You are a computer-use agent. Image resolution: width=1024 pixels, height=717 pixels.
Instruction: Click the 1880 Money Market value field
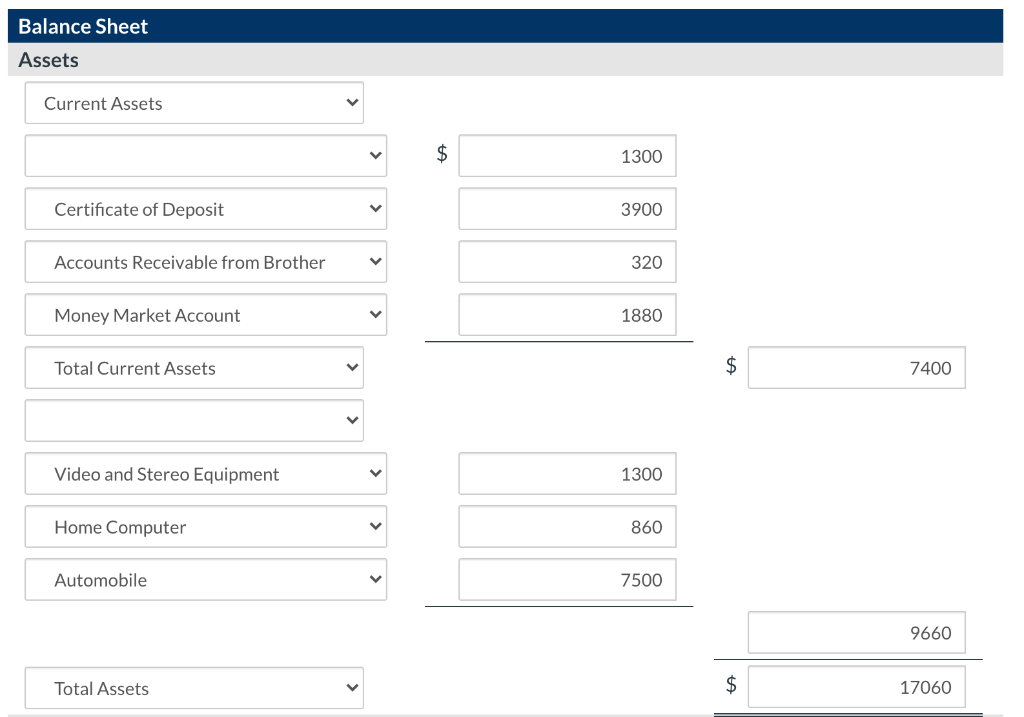click(567, 314)
